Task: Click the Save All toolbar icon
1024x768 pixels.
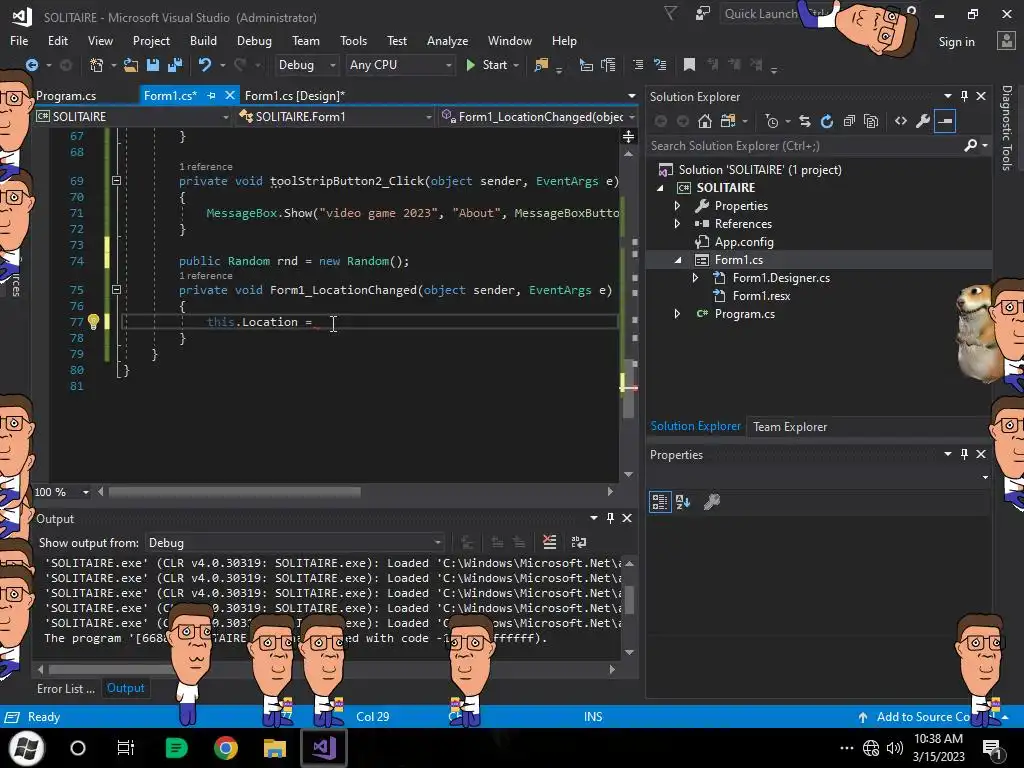Action: click(x=175, y=65)
